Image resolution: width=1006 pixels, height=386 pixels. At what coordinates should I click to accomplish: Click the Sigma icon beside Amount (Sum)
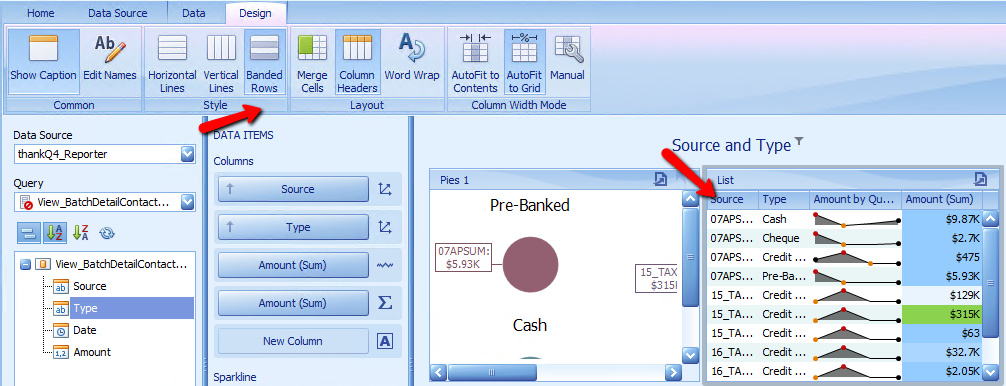click(x=385, y=303)
